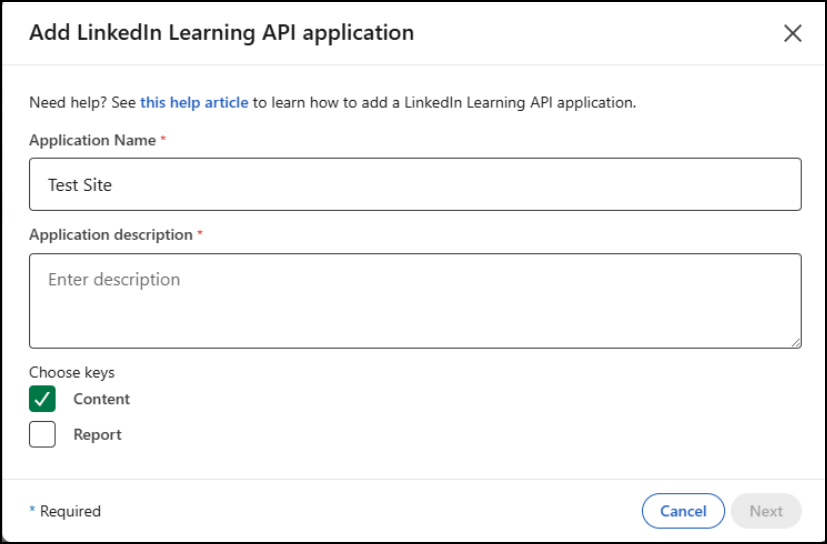Viewport: 827px width, 544px height.
Task: Click the "Choose keys" section label
Action: click(x=72, y=372)
